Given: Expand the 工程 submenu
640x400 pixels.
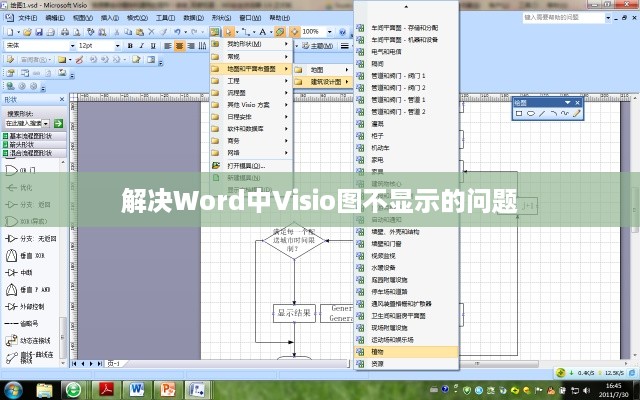Looking at the screenshot, I should tap(251, 81).
